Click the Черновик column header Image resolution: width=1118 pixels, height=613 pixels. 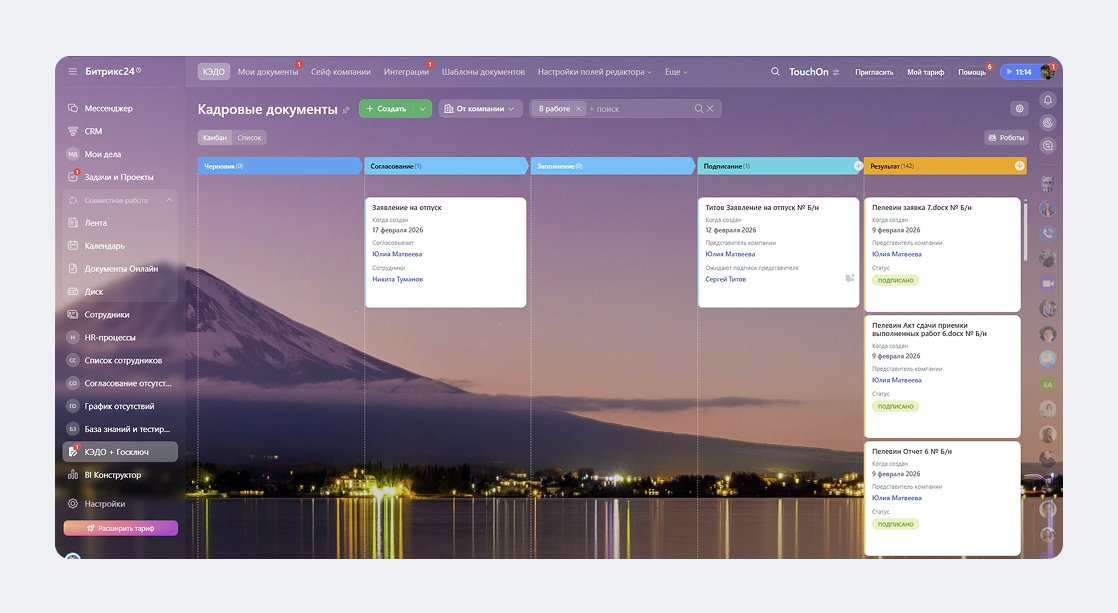(x=278, y=166)
